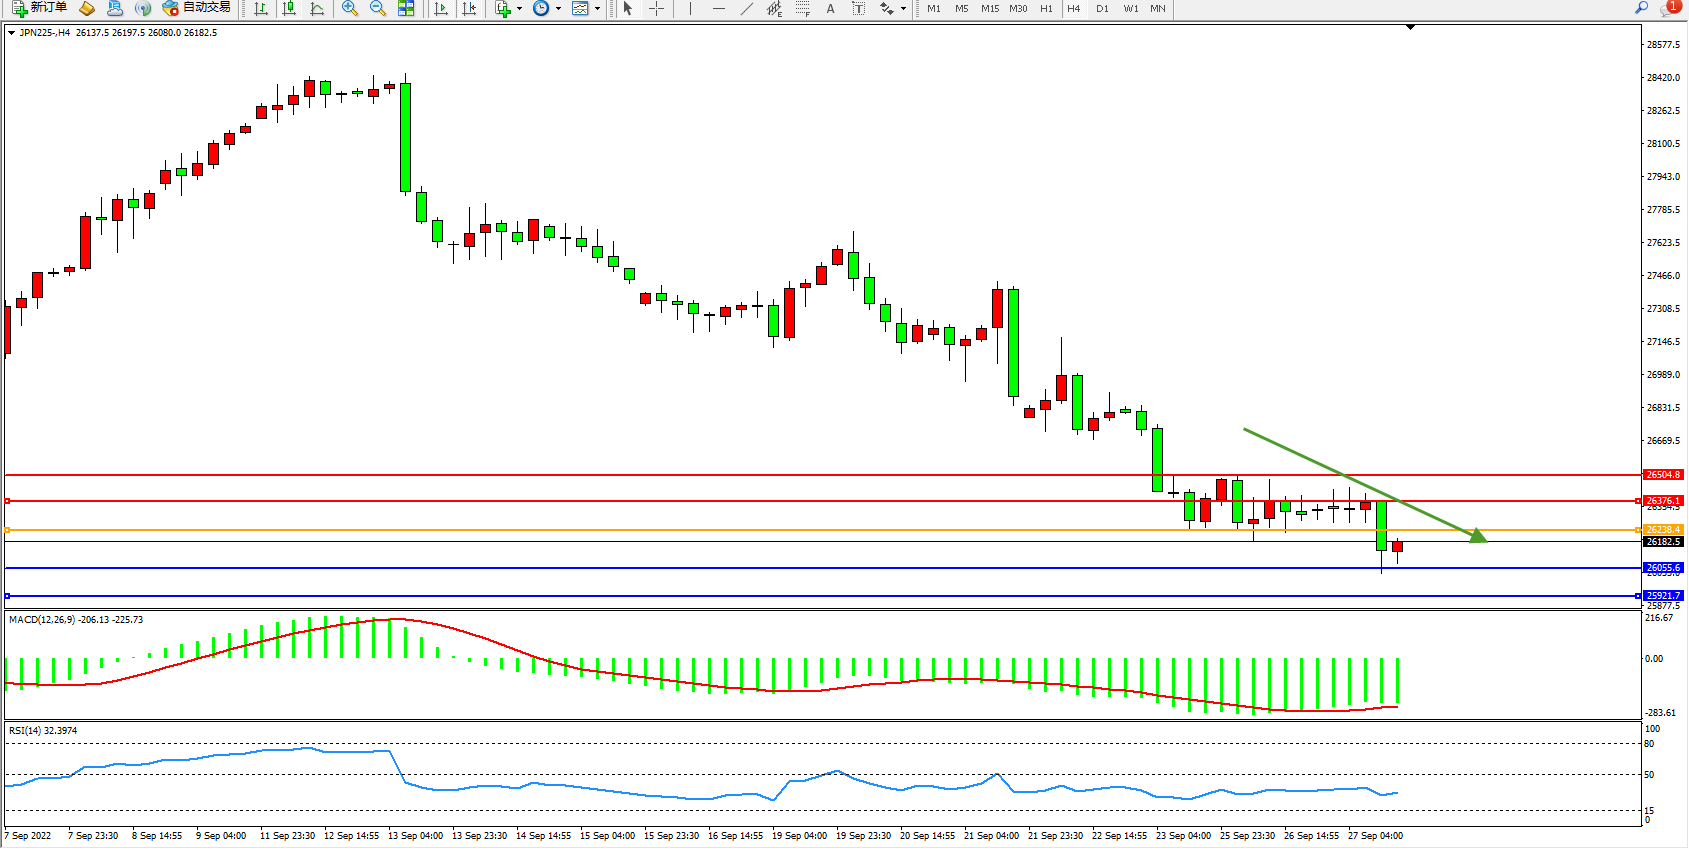Switch chart to line chart view
The height and width of the screenshot is (849, 1689).
(x=317, y=8)
